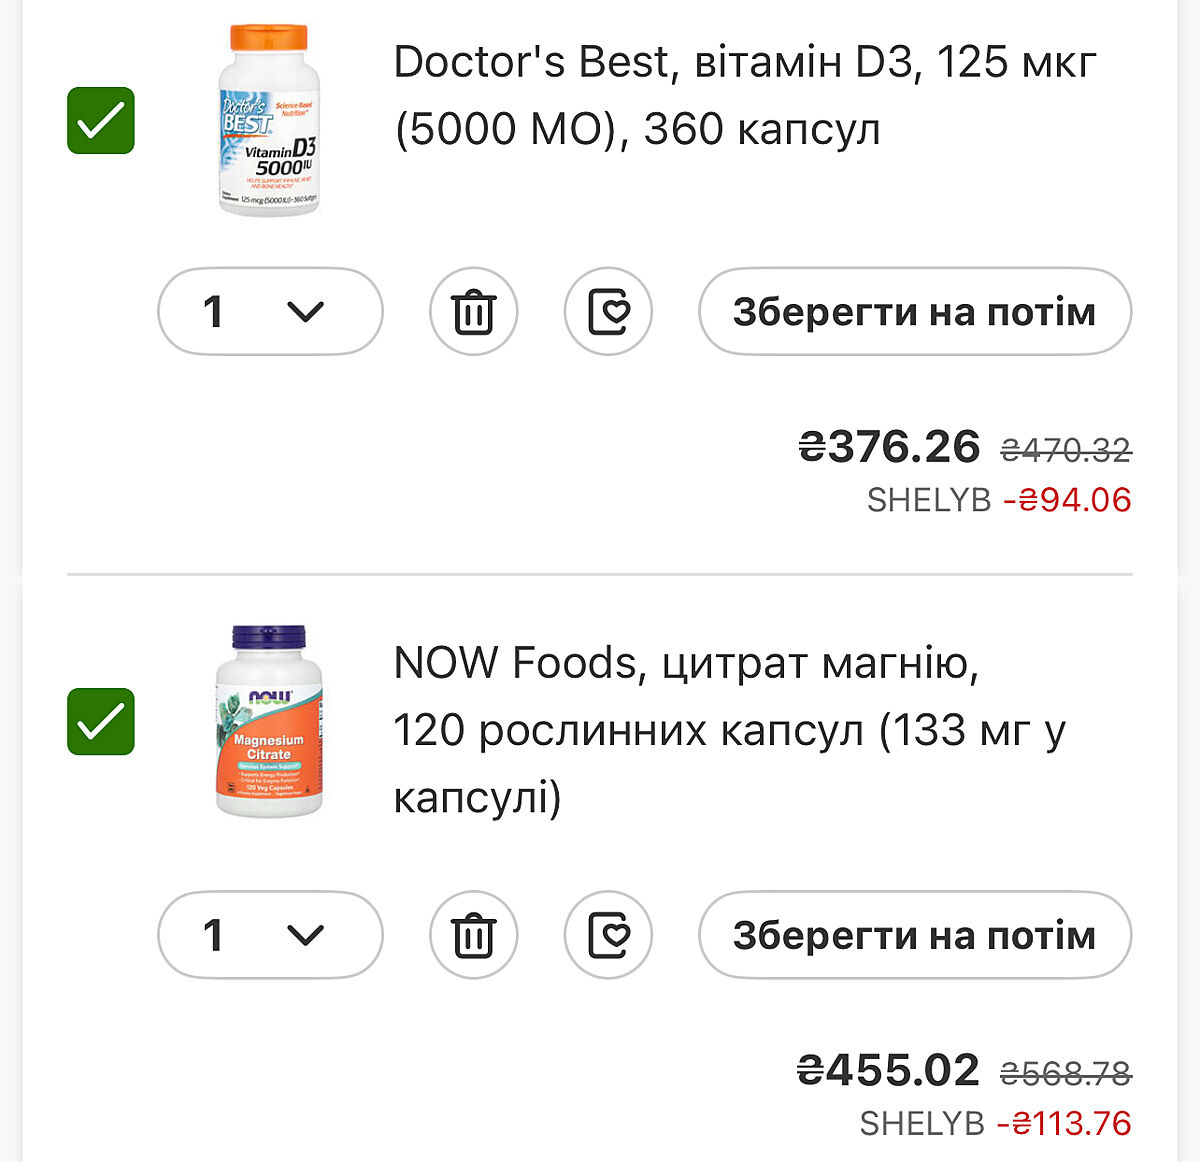Click the crossed-out ₴568.78 original price
The image size is (1200, 1162).
click(1066, 1074)
